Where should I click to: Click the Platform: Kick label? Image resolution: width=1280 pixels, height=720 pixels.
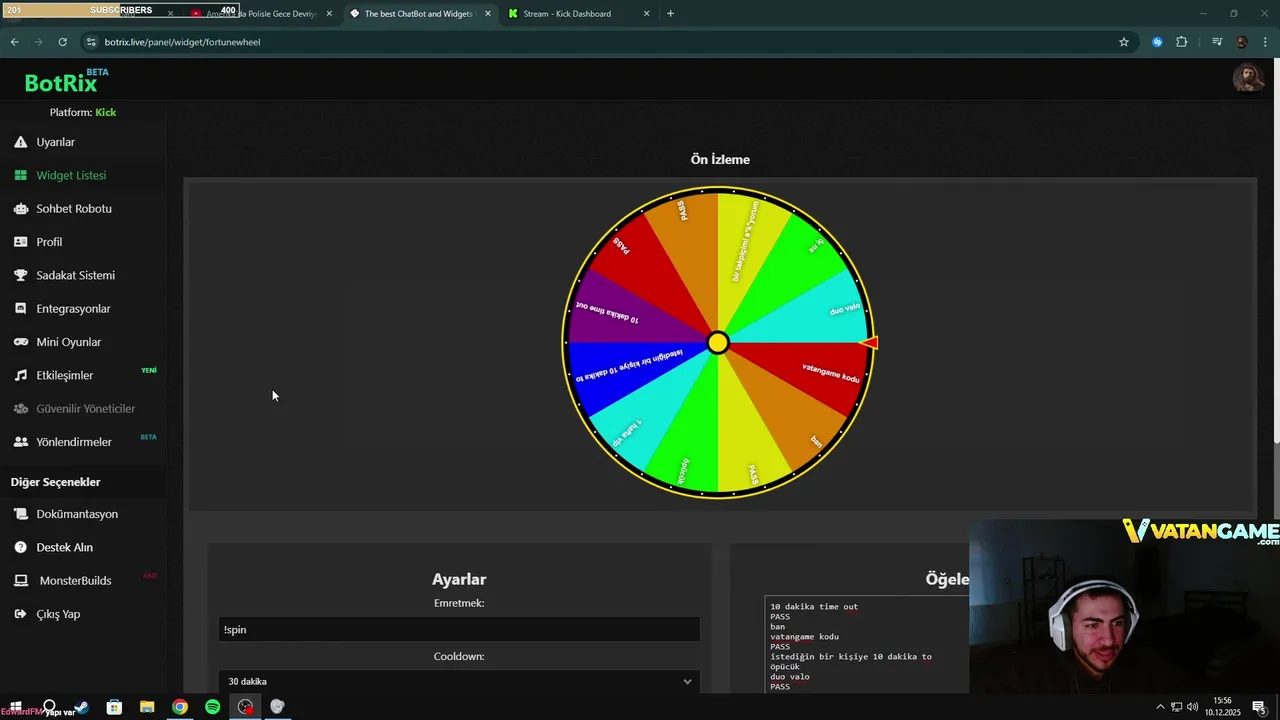[x=83, y=112]
